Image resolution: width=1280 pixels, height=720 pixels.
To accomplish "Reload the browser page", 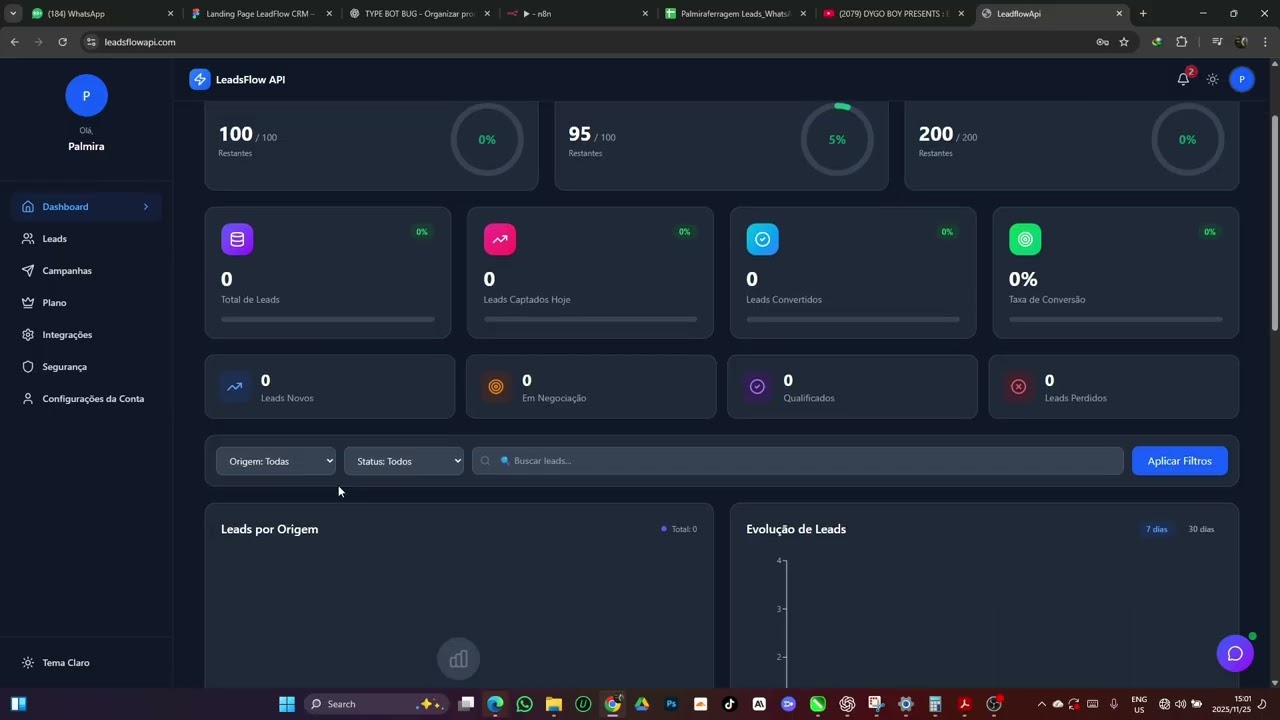I will tap(62, 42).
